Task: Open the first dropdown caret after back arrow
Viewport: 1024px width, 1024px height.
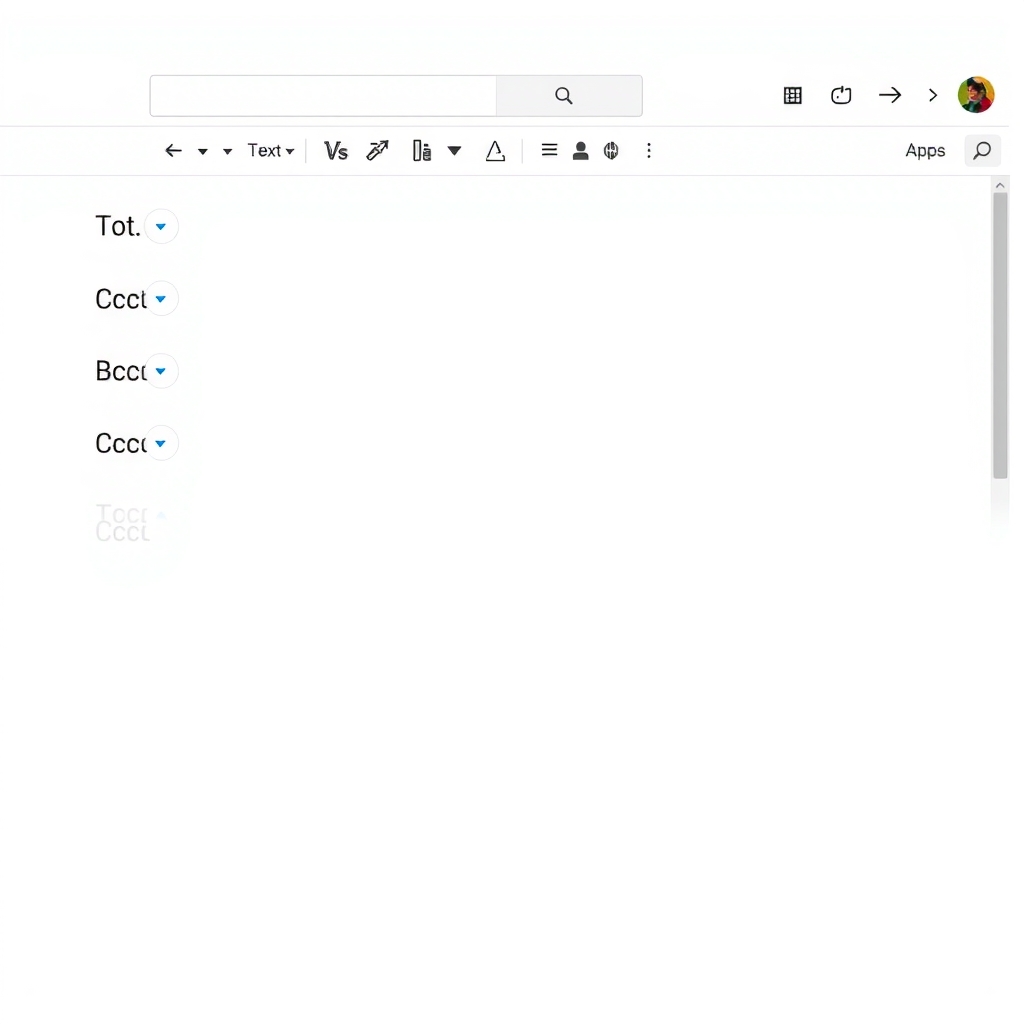Action: click(x=202, y=152)
